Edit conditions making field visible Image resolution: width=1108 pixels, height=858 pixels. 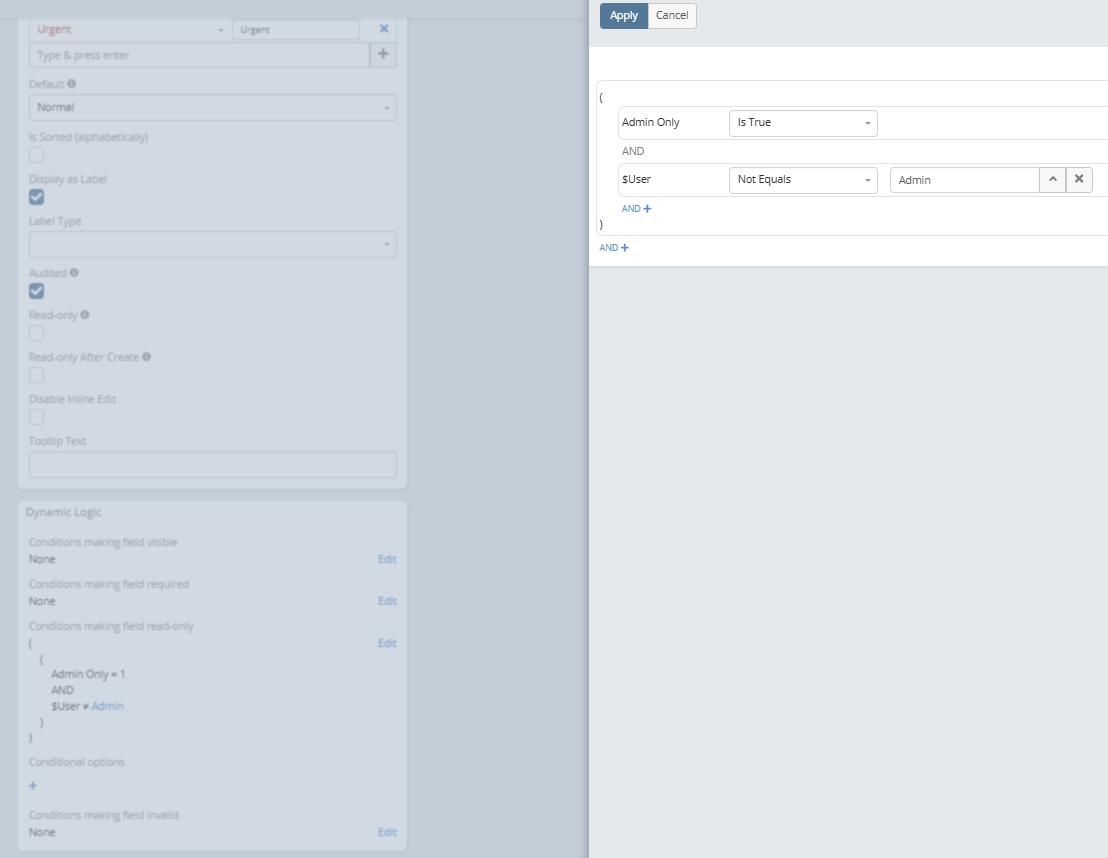pyautogui.click(x=386, y=559)
